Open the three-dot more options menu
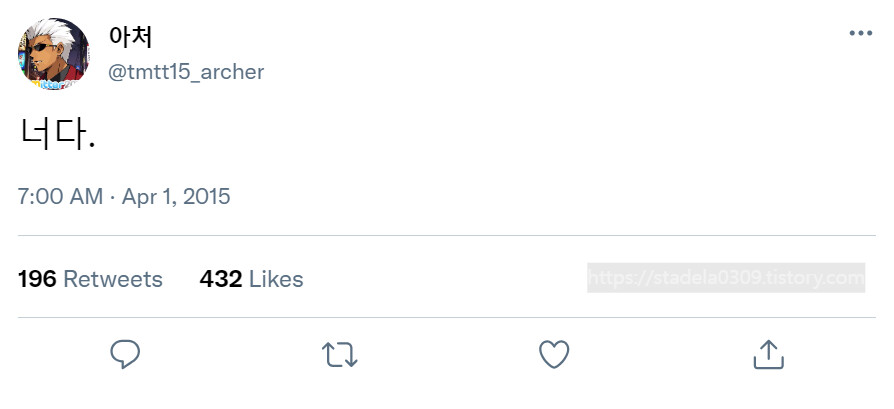 pos(860,33)
